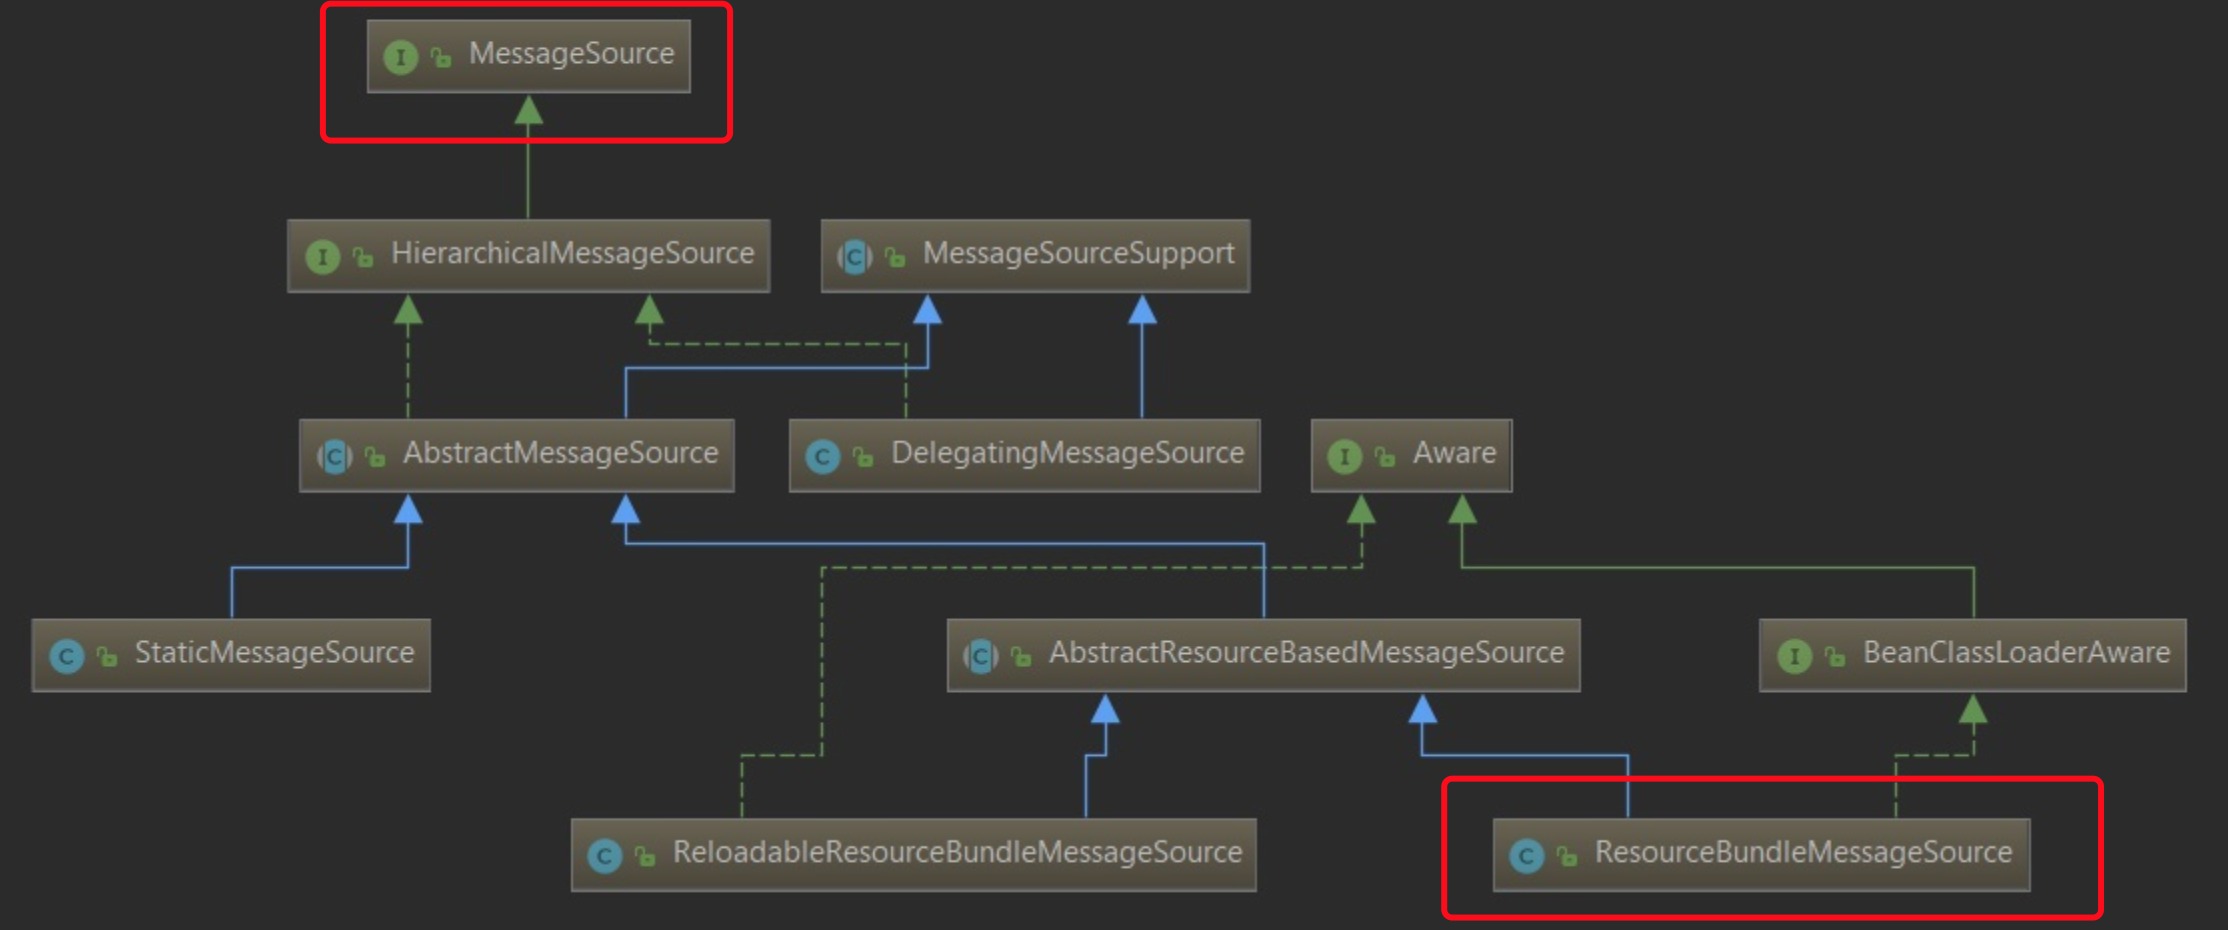Click the public visibility icon on Aware

[x=1385, y=457]
